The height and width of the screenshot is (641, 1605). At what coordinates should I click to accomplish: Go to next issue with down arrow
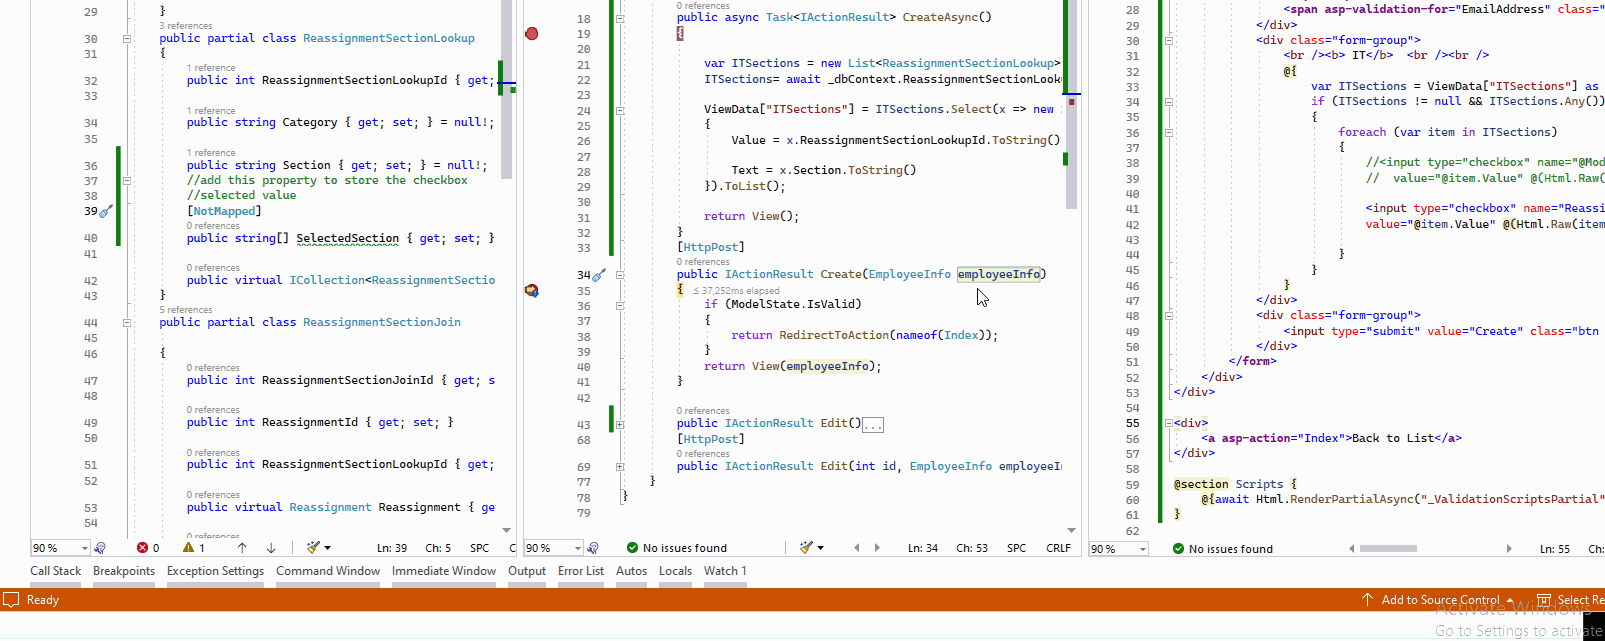point(271,548)
